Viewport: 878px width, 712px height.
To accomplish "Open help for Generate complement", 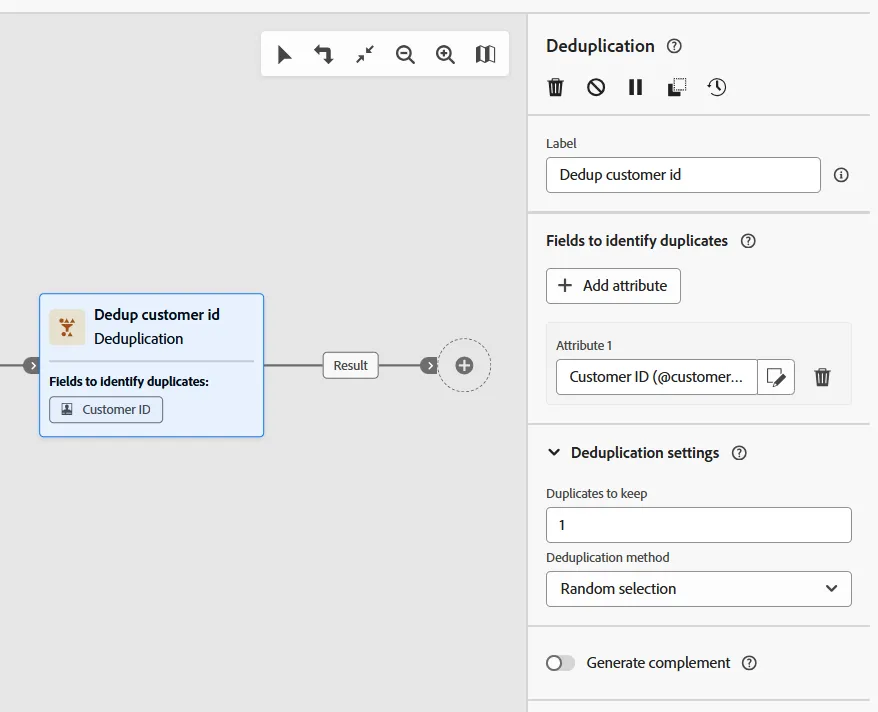I will (749, 663).
